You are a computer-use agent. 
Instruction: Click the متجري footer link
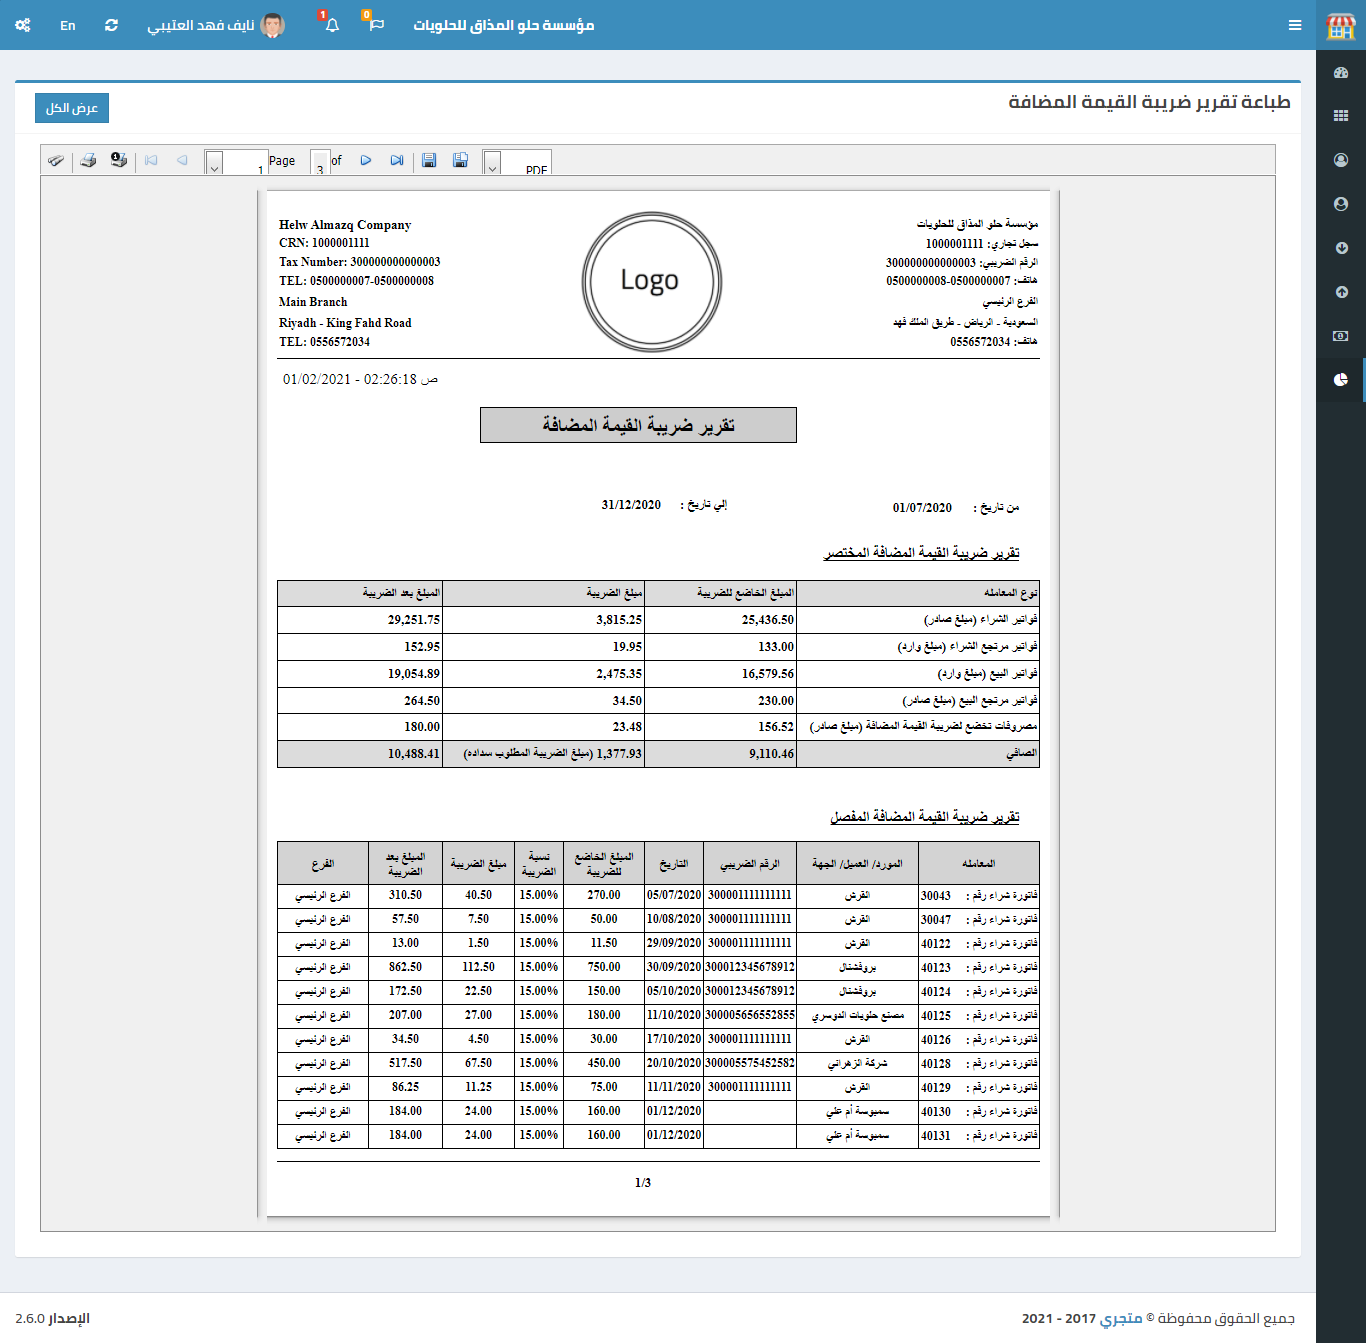coord(1121,1318)
